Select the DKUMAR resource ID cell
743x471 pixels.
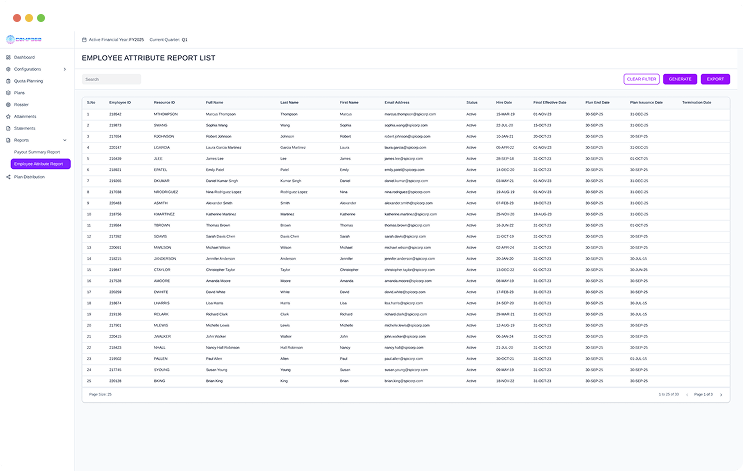pos(161,181)
